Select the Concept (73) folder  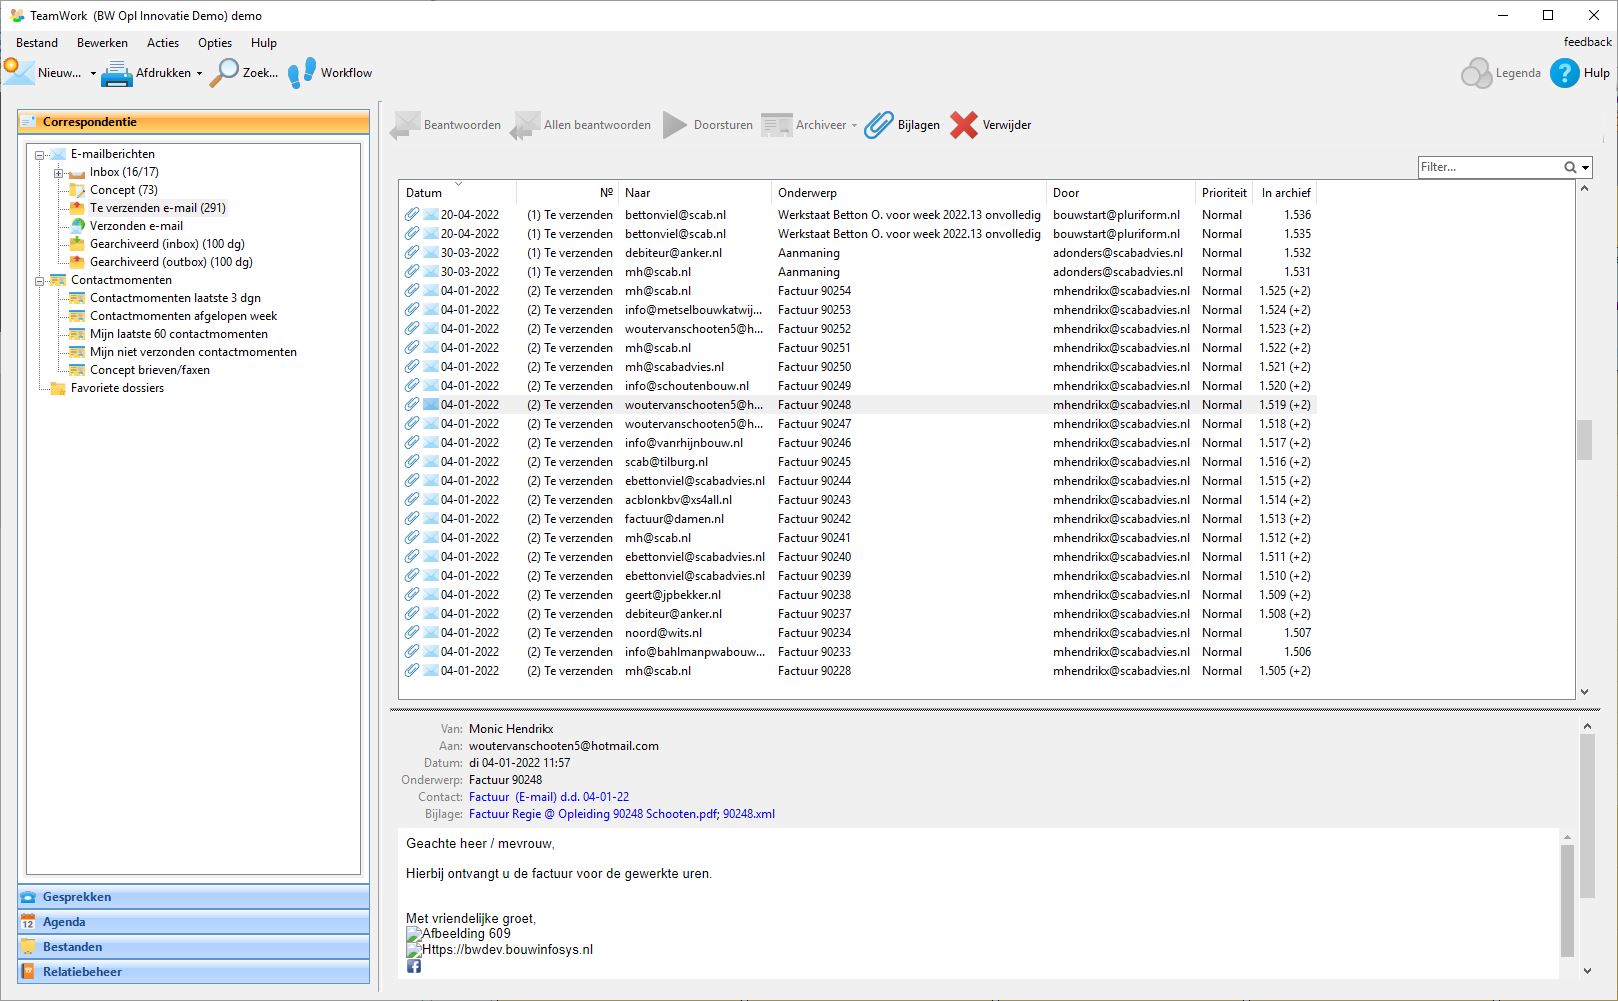[123, 190]
